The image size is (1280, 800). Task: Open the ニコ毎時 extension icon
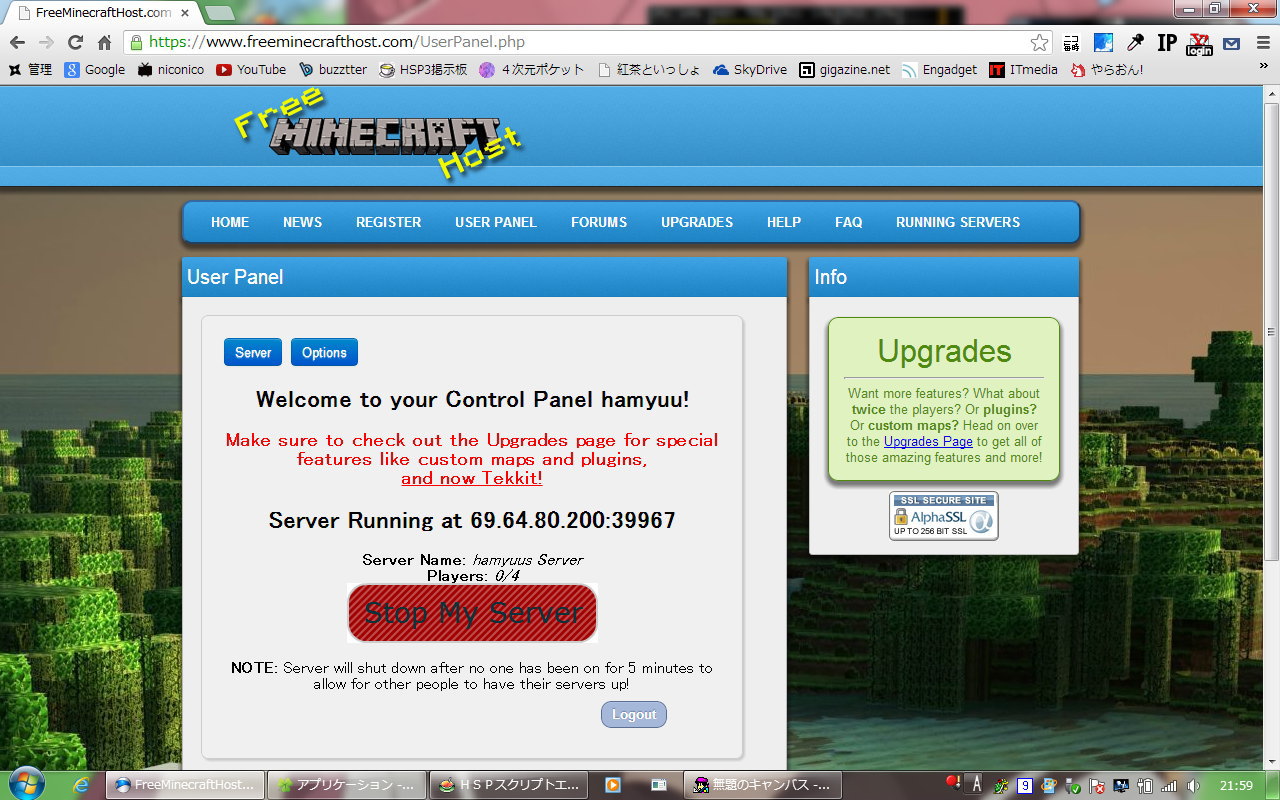point(1072,42)
